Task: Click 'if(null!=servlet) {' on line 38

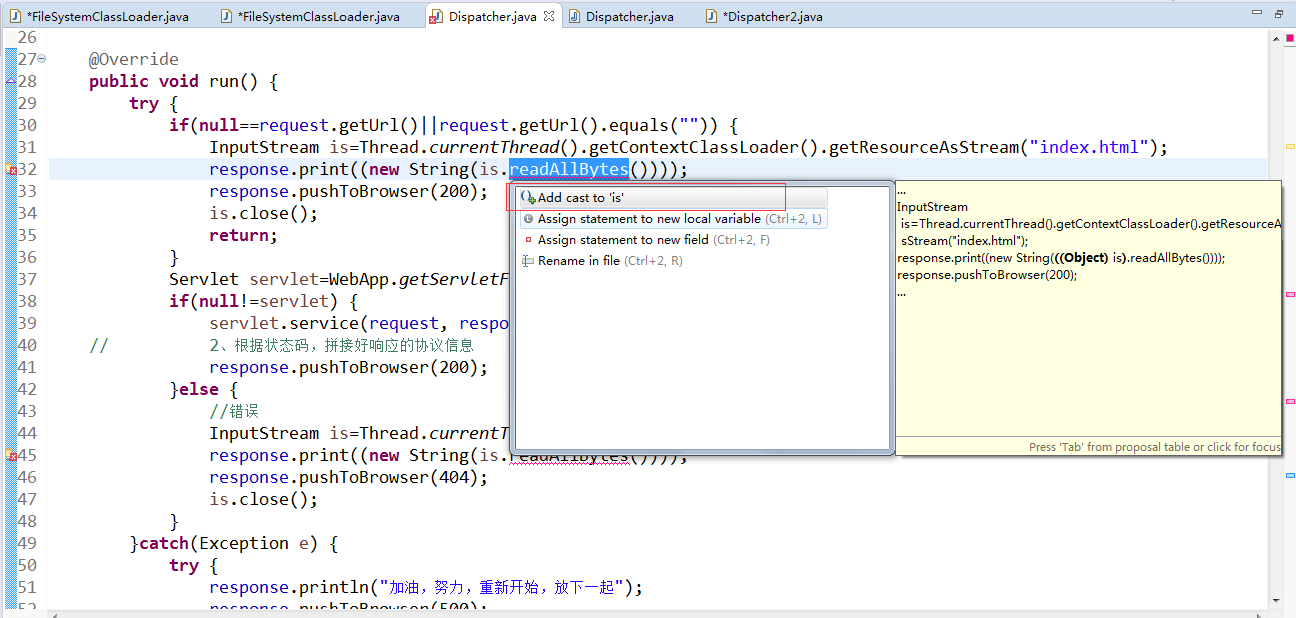Action: point(264,302)
